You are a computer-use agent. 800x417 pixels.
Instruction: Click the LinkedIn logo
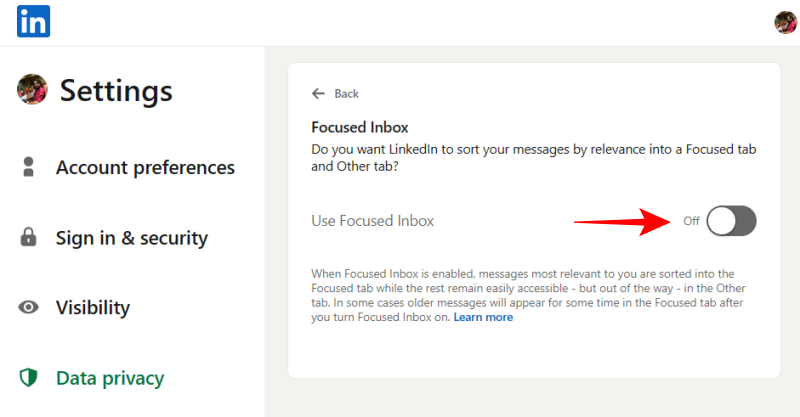point(33,21)
